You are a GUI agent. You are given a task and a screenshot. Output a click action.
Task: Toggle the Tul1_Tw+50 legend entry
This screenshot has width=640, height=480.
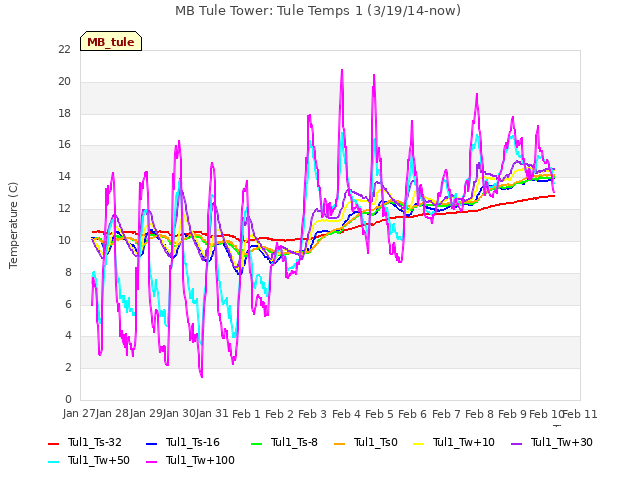tap(89, 460)
